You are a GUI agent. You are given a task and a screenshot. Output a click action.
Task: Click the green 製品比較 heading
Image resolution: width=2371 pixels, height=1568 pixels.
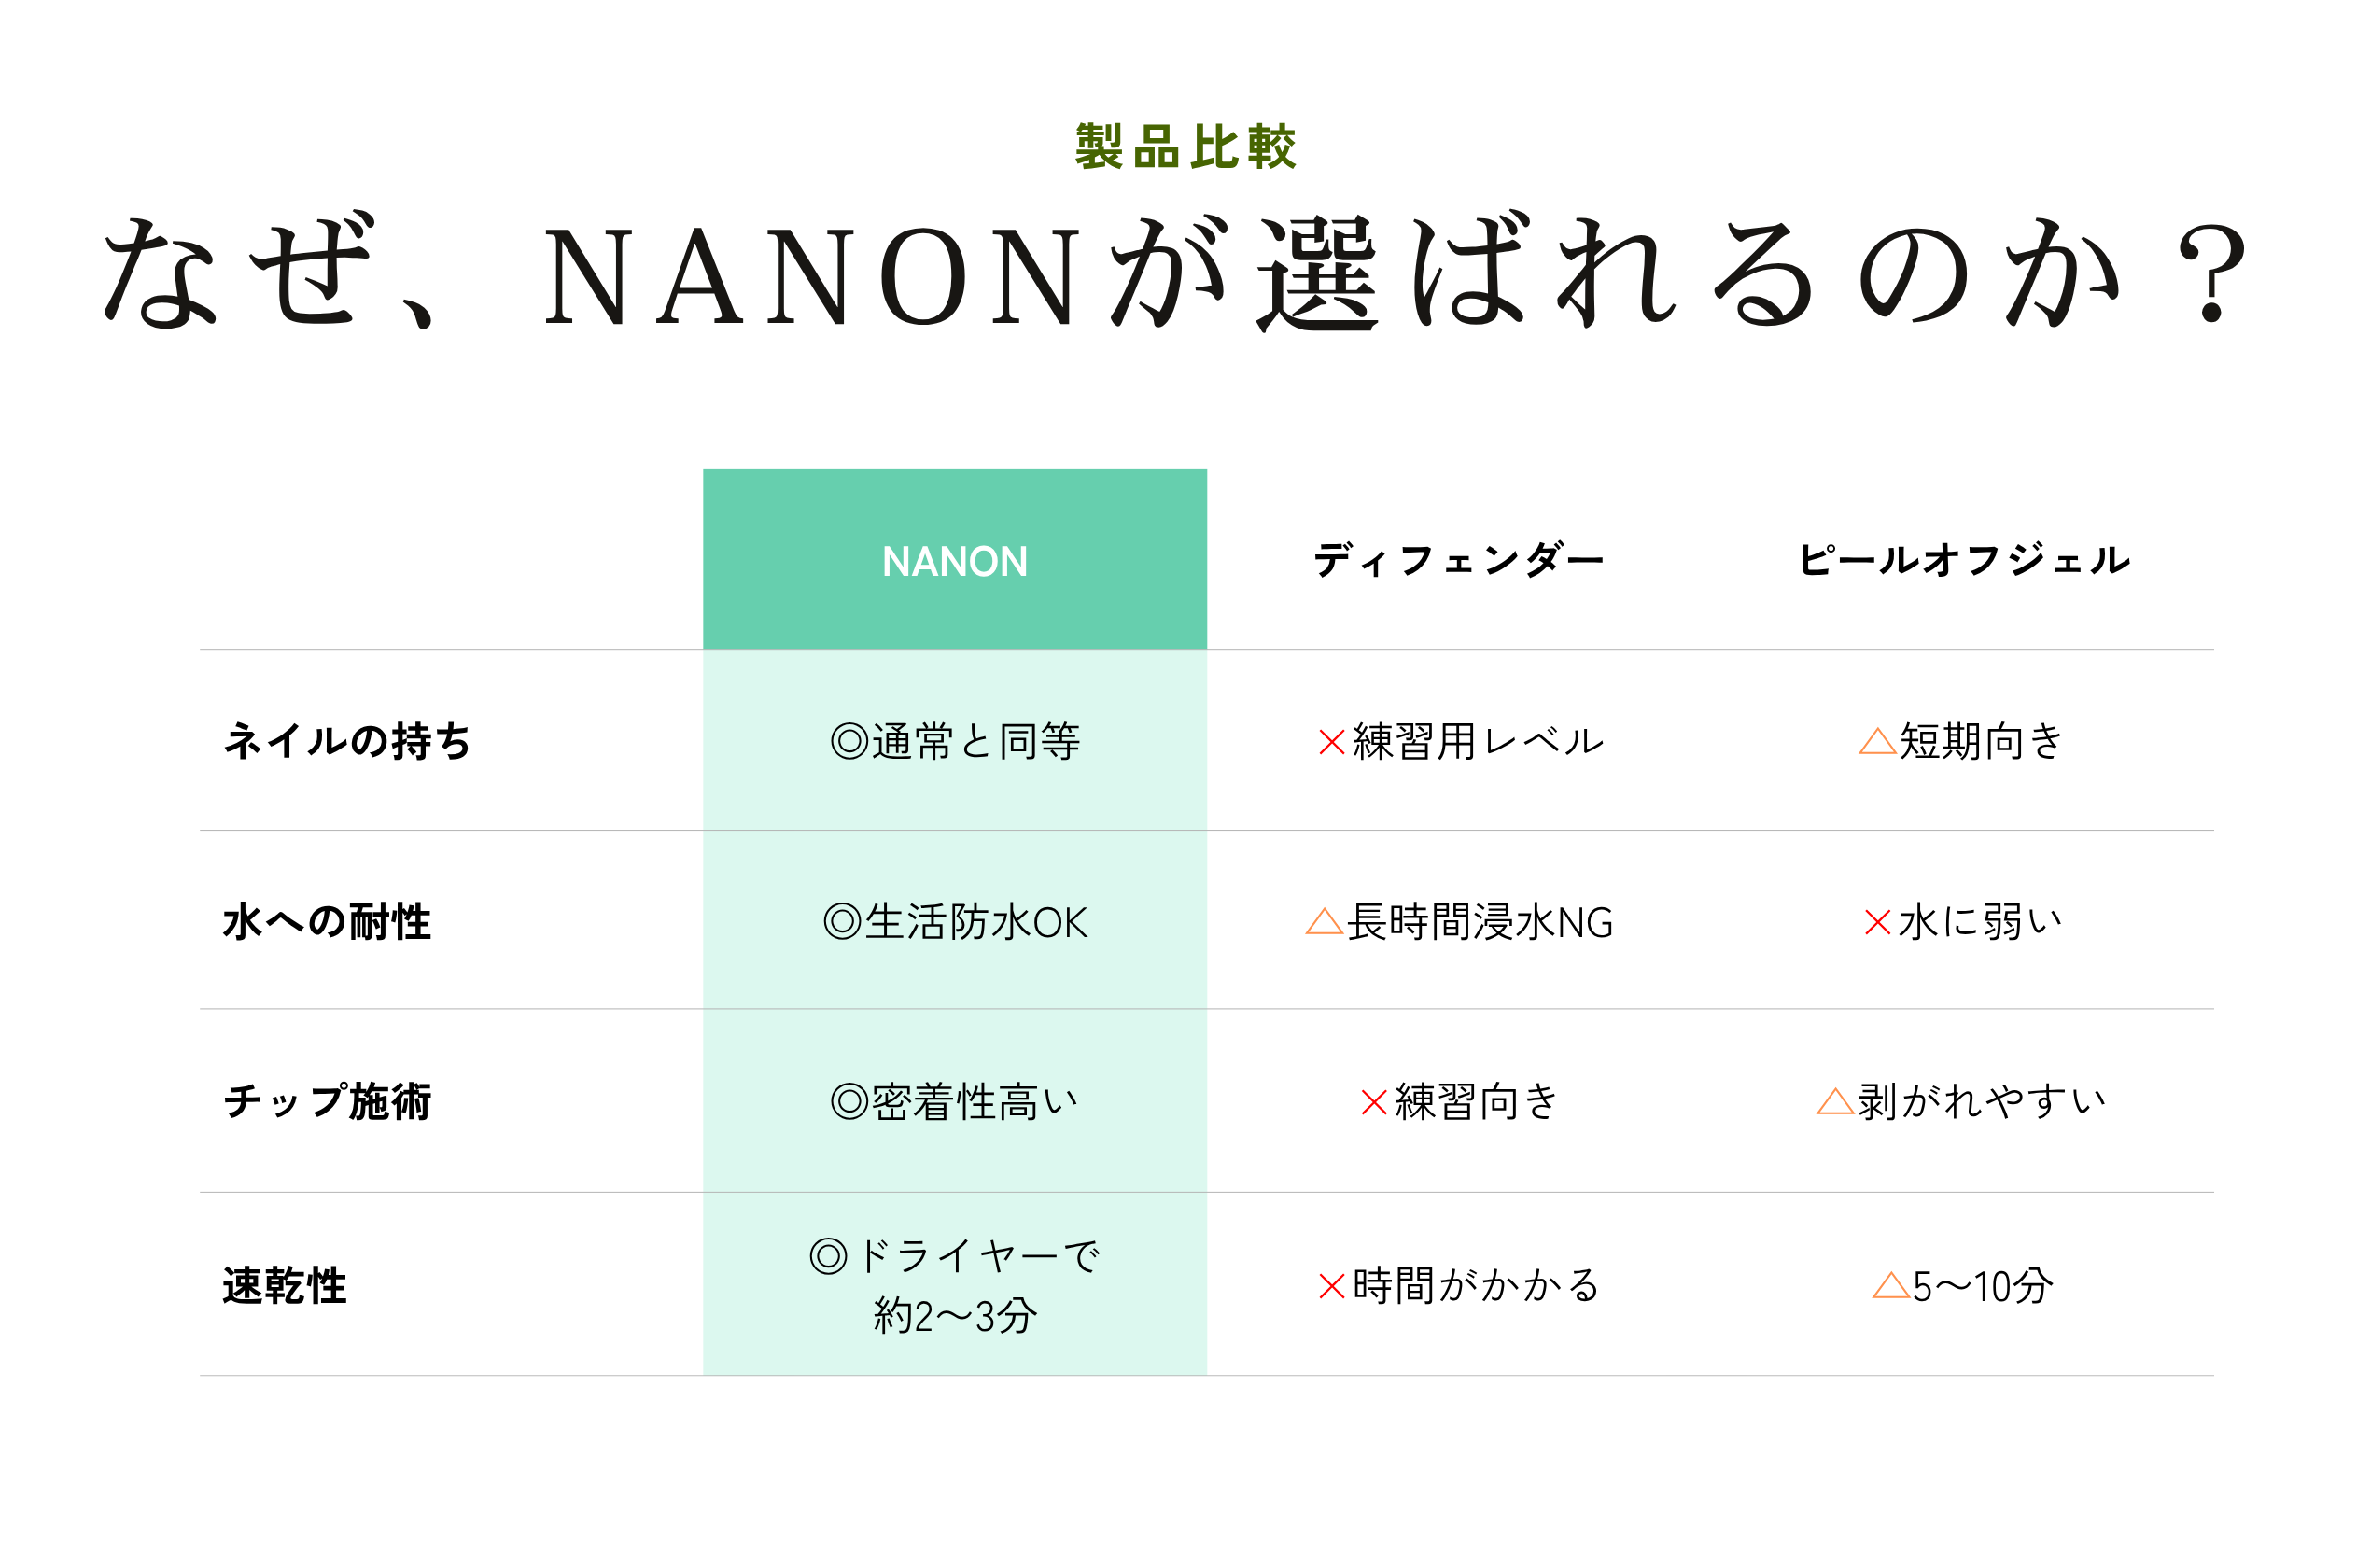tap(1185, 147)
